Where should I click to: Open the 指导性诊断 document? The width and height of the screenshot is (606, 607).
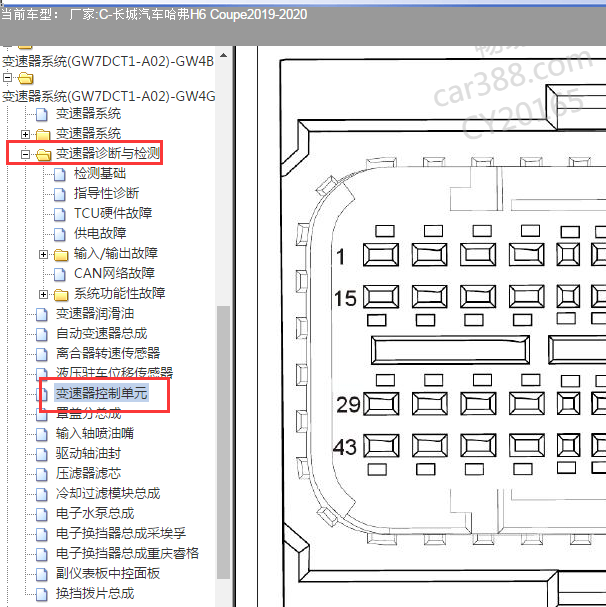point(106,193)
